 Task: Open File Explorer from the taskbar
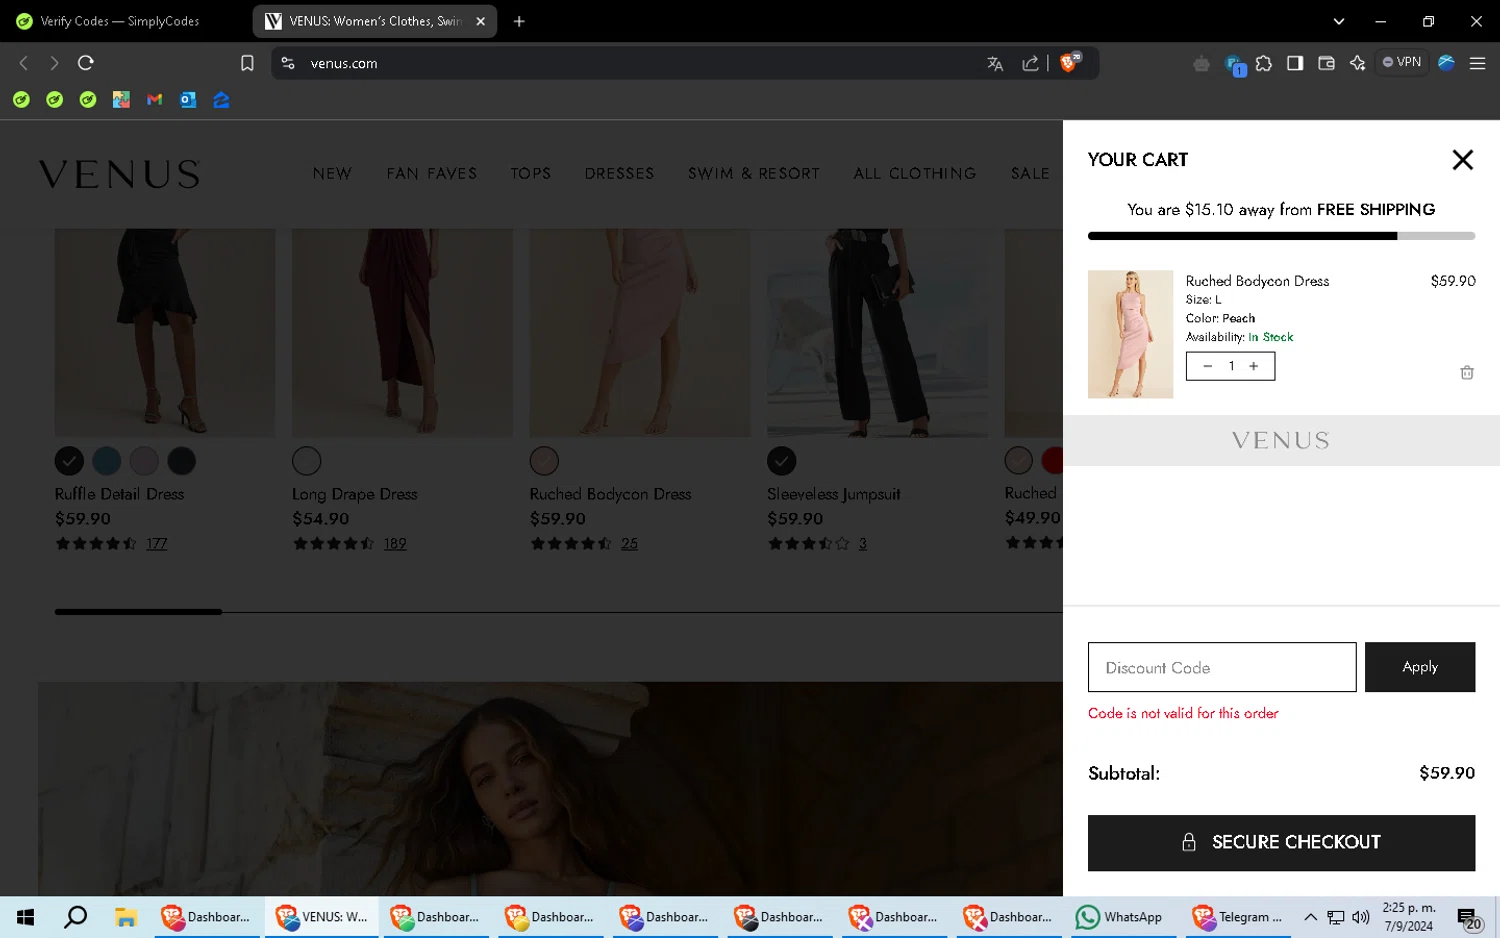click(125, 917)
